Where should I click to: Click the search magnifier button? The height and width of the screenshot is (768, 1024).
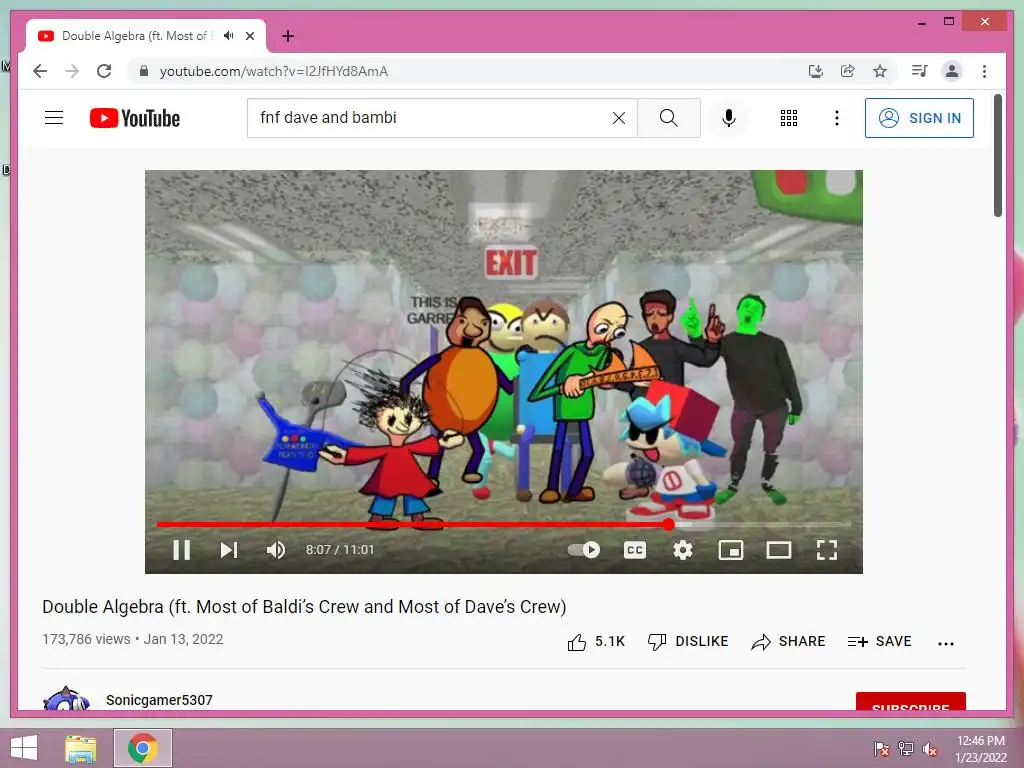(x=669, y=118)
